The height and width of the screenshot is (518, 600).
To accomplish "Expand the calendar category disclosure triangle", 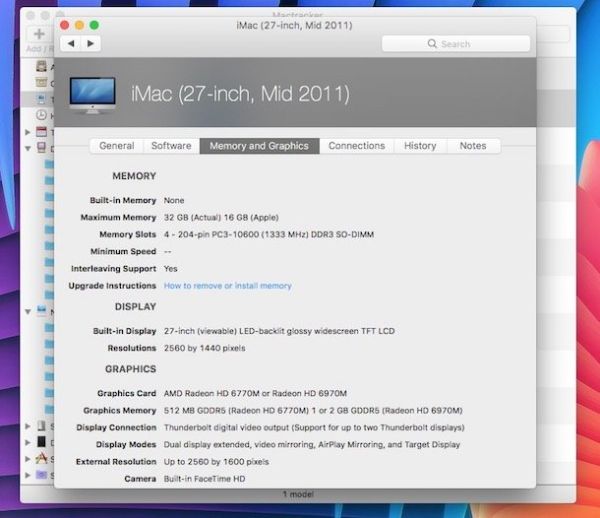I will click(x=28, y=132).
